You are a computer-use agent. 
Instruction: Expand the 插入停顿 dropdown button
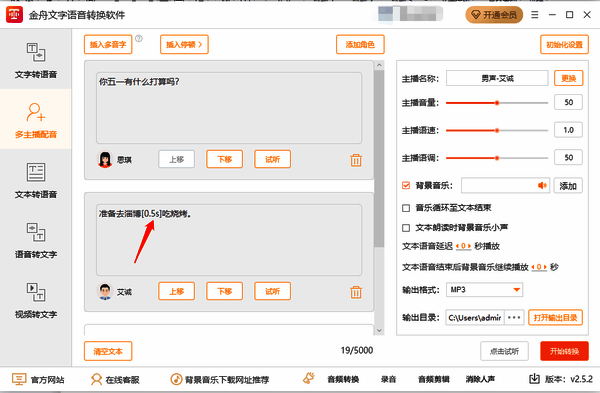coord(184,44)
